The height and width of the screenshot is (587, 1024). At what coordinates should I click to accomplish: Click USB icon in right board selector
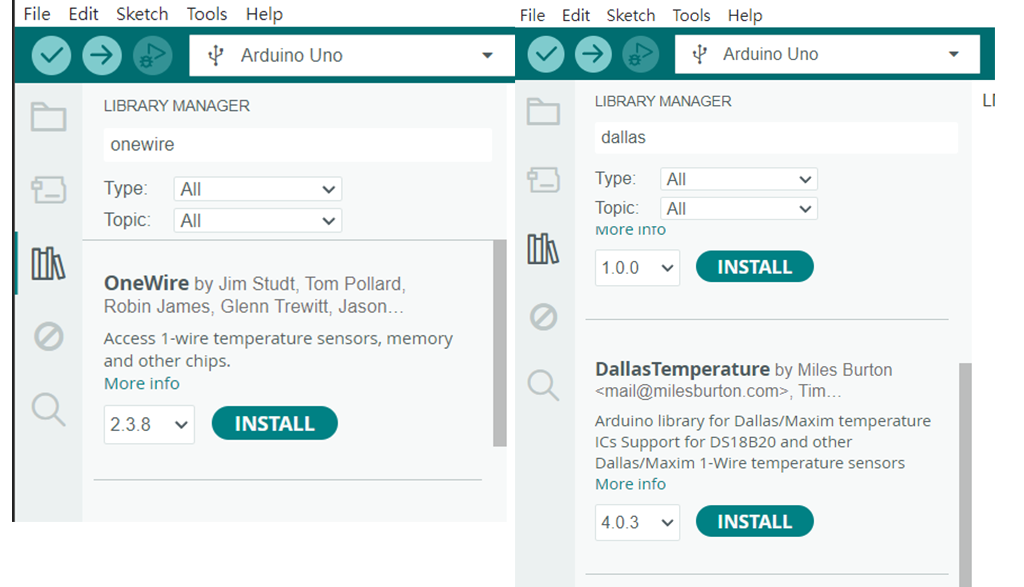point(699,54)
